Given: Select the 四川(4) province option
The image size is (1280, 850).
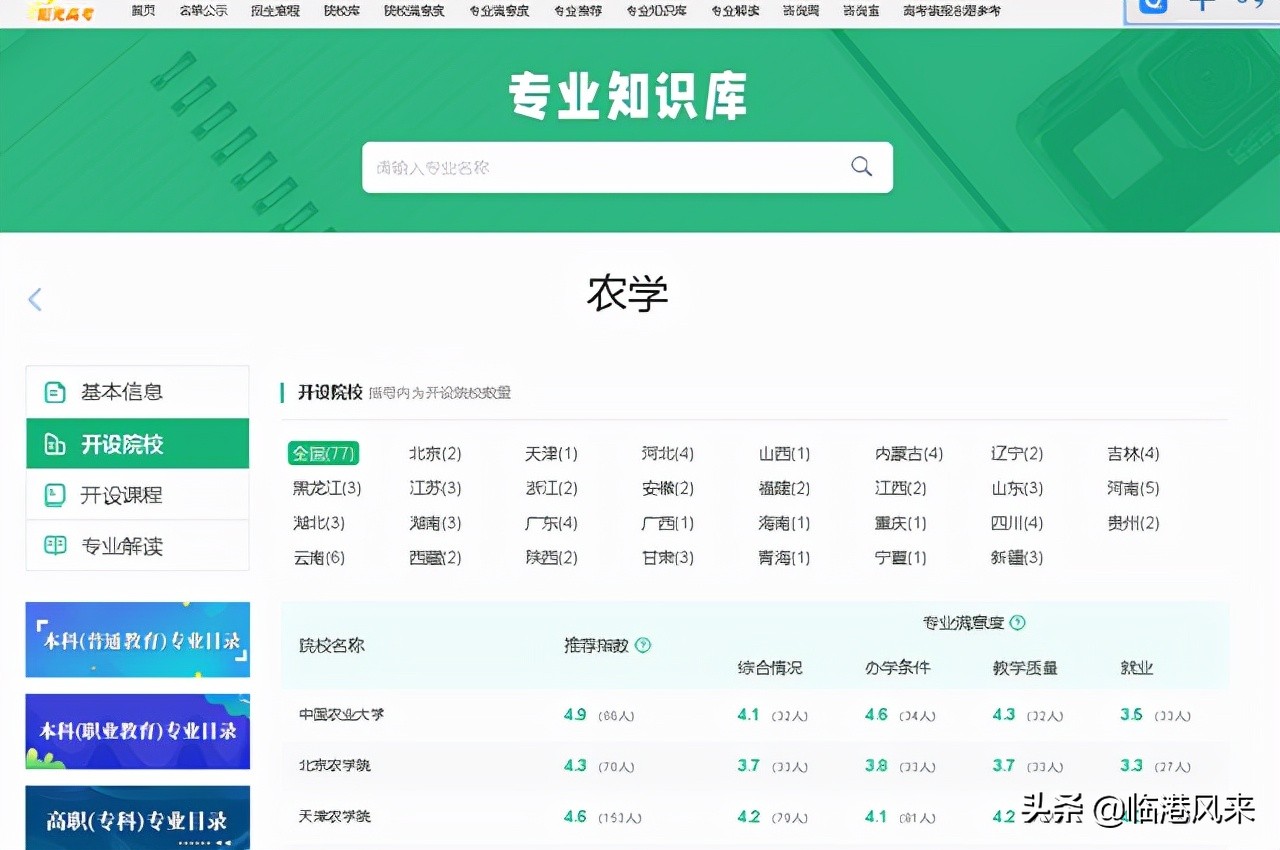Looking at the screenshot, I should coord(1017,523).
